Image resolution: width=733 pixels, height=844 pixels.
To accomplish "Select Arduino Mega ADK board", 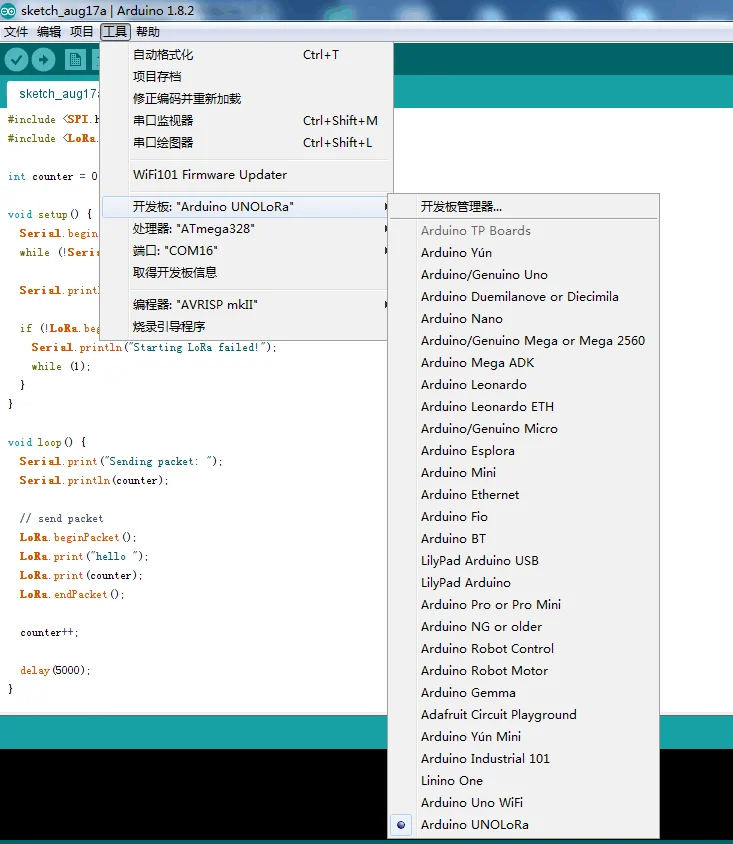I will (x=523, y=363).
